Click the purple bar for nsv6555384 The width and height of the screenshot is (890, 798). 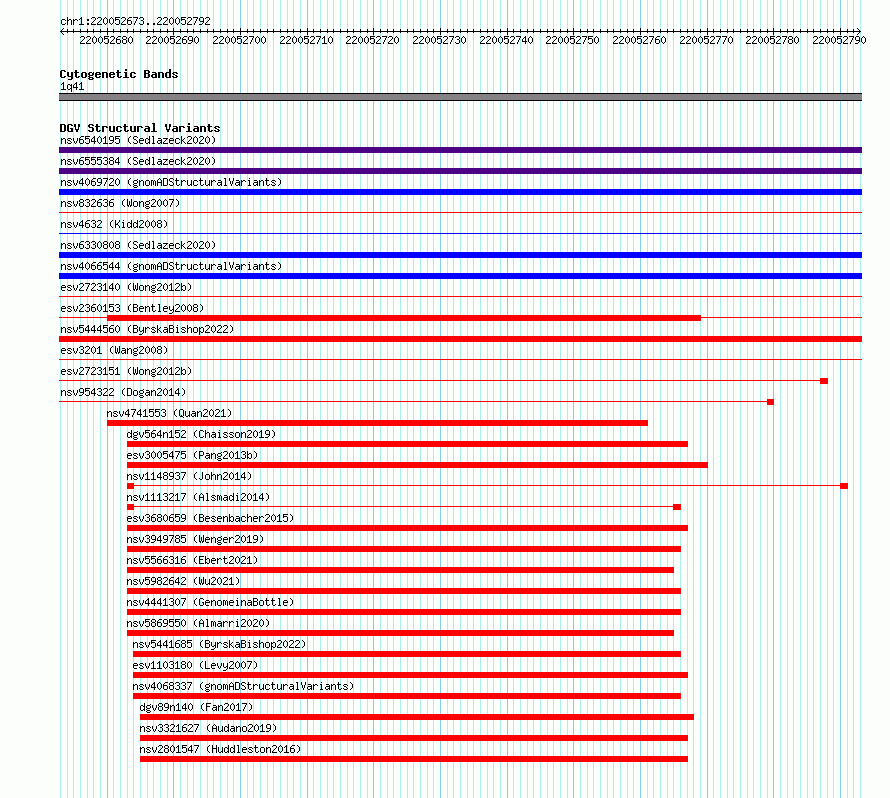click(x=460, y=171)
